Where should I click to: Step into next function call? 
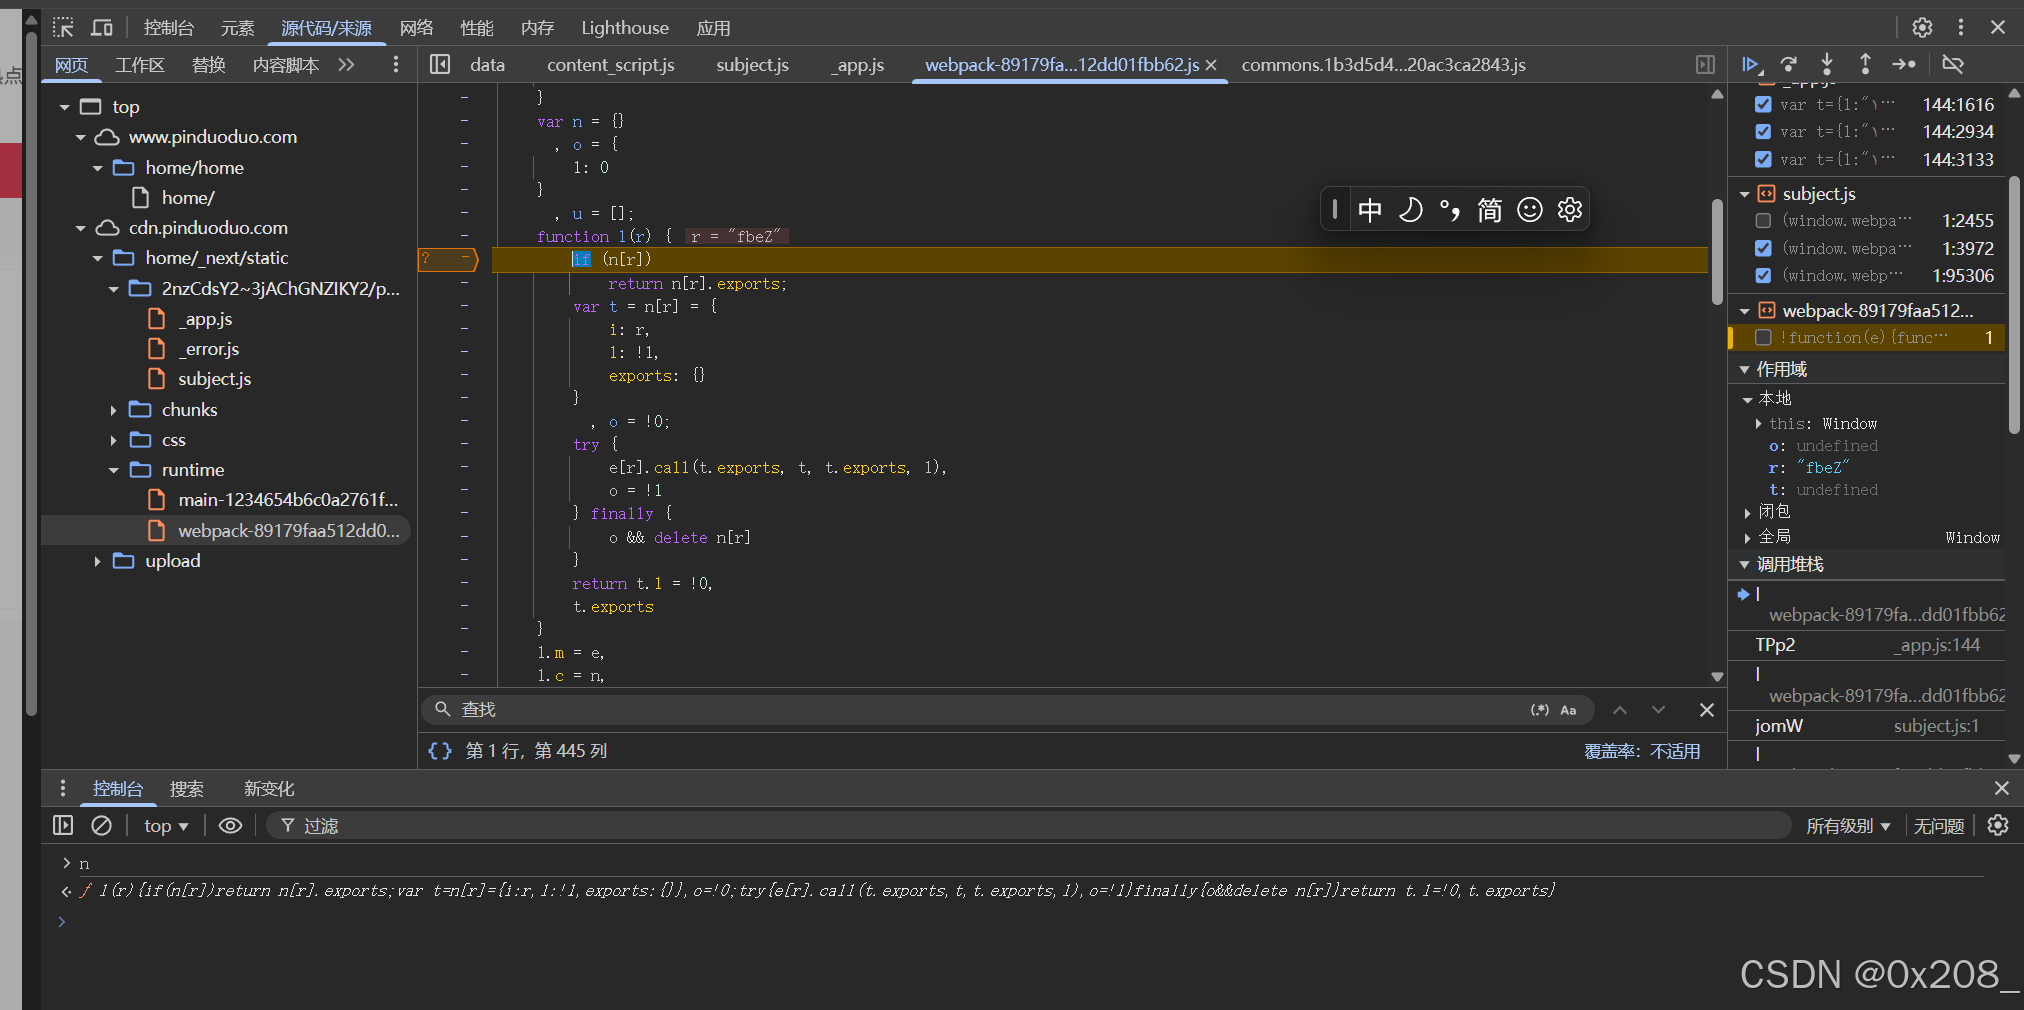click(1827, 65)
